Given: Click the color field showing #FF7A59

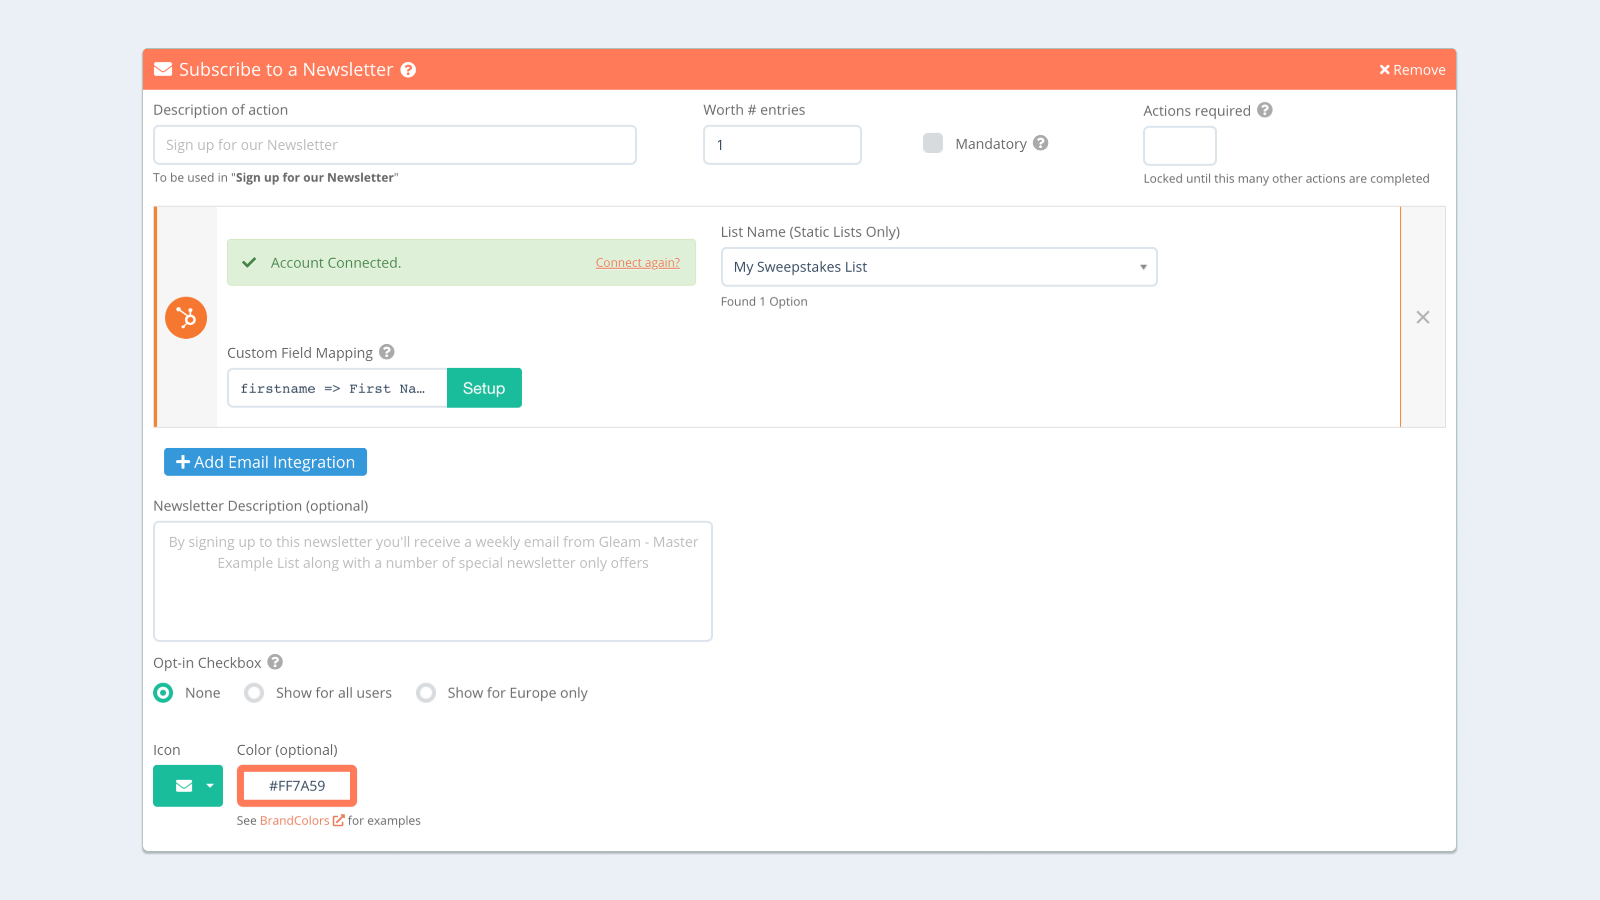Looking at the screenshot, I should 296,785.
